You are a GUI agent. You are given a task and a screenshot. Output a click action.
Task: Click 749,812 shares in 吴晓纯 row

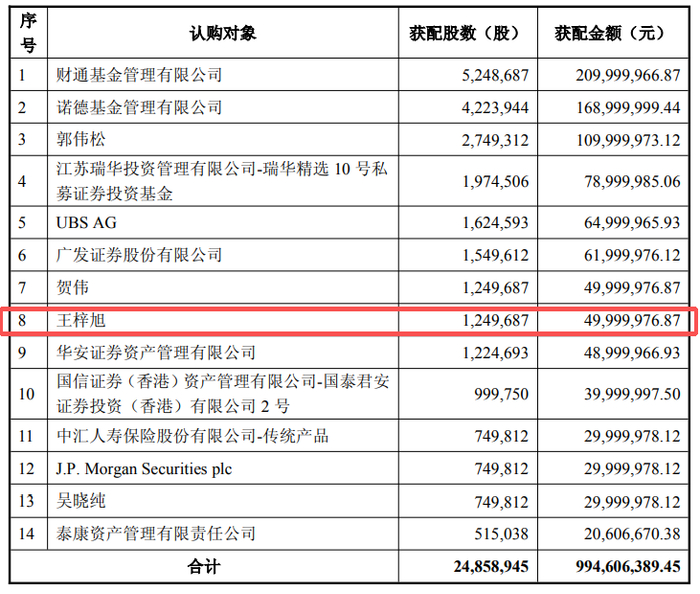[501, 502]
